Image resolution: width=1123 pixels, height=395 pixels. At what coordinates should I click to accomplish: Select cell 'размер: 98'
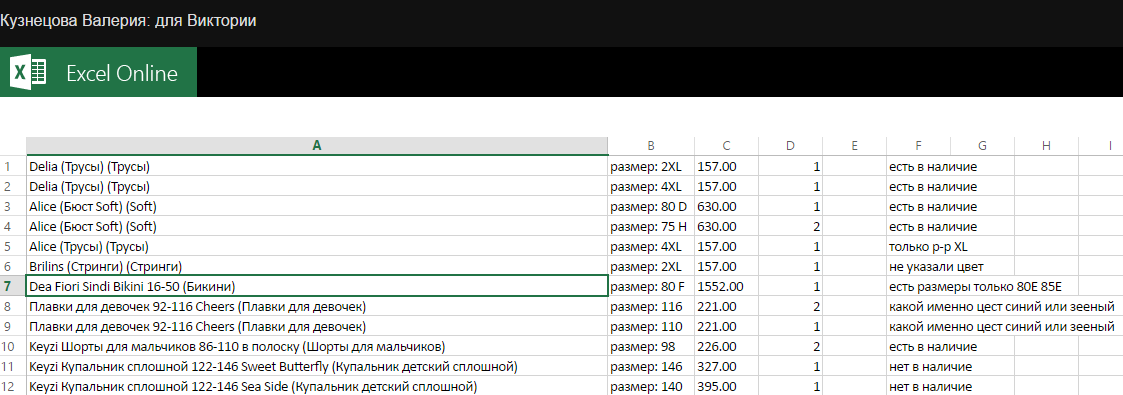point(651,347)
